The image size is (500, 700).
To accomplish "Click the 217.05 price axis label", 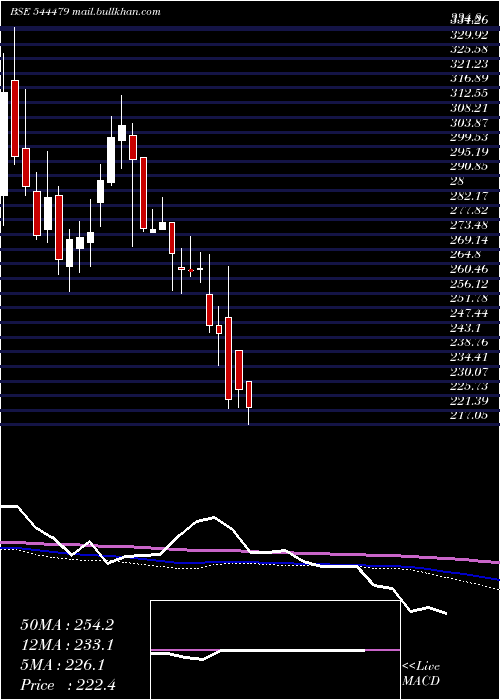I will pos(468,415).
